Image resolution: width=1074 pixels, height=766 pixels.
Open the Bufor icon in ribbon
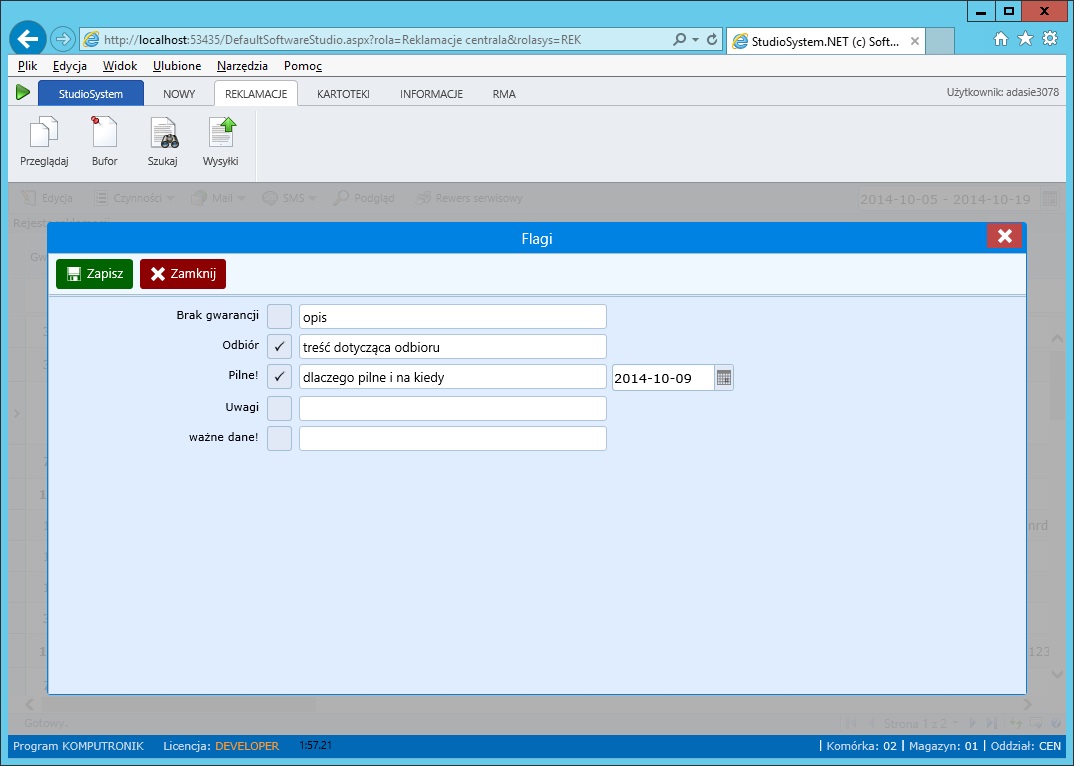tap(104, 133)
